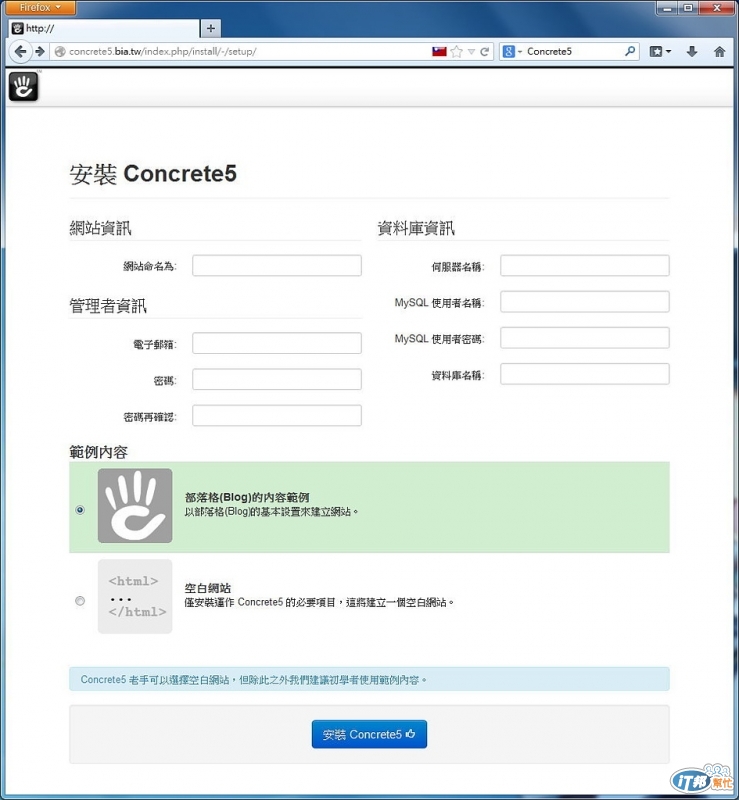Close the Firefox window

tap(717, 8)
